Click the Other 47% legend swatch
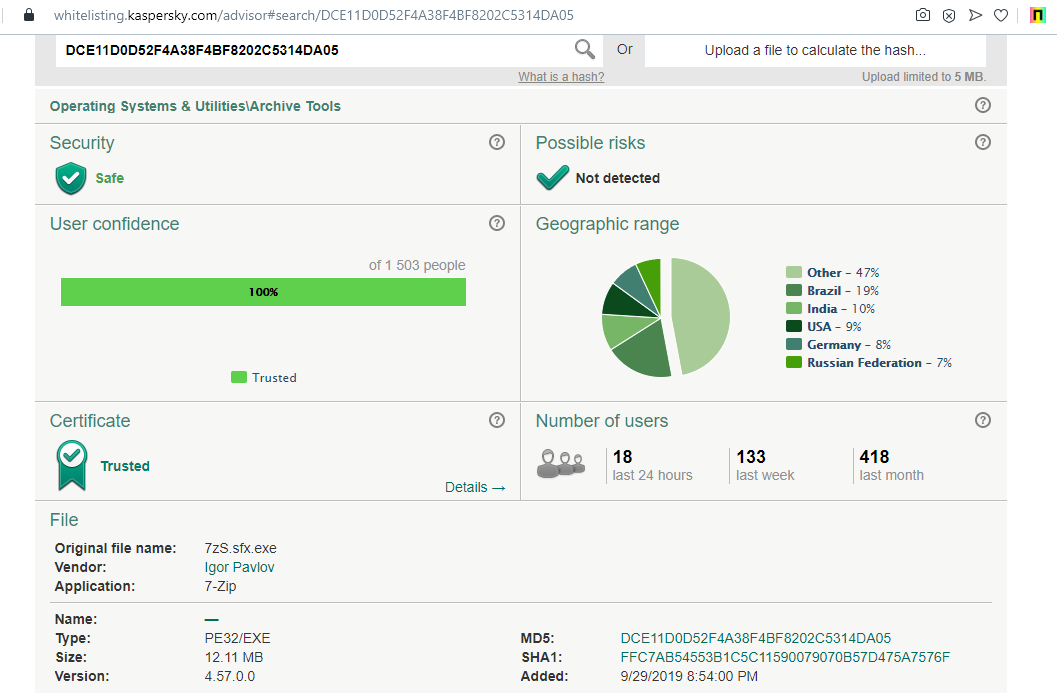The width and height of the screenshot is (1057, 693). point(793,272)
